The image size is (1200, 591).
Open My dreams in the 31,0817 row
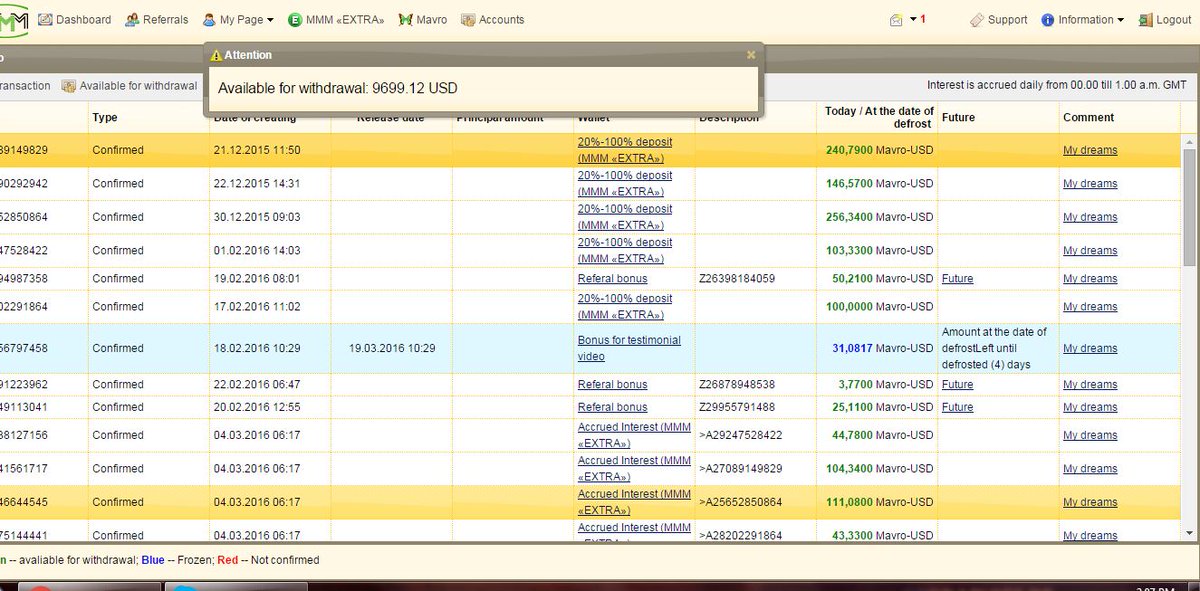1090,349
